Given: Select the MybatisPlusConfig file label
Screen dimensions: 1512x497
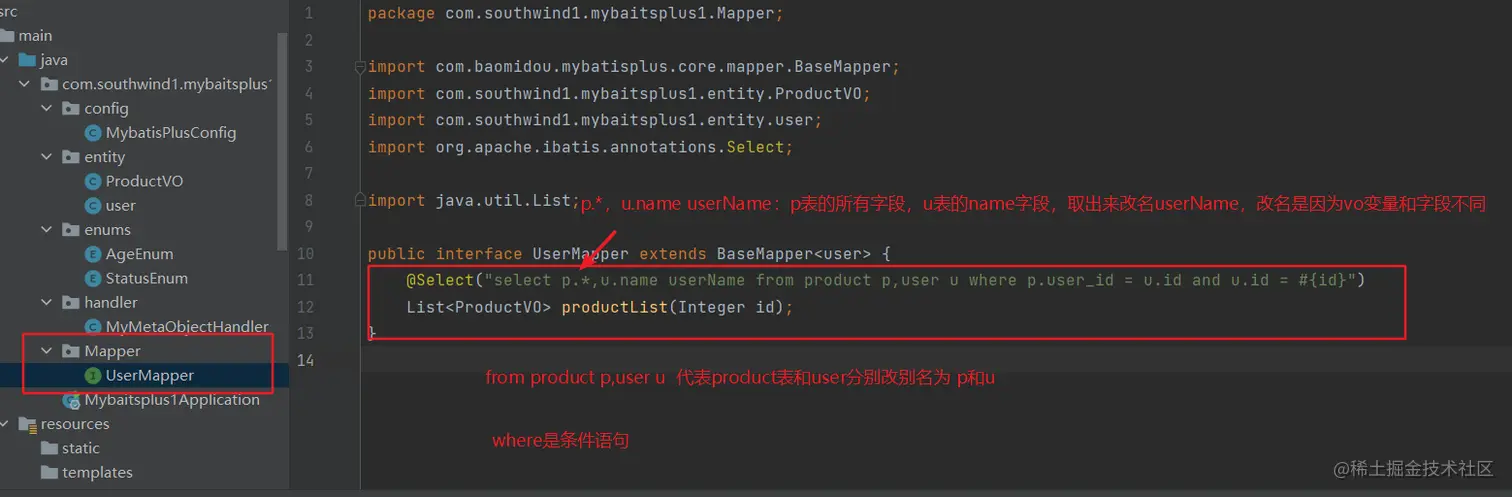Looking at the screenshot, I should click(x=171, y=132).
